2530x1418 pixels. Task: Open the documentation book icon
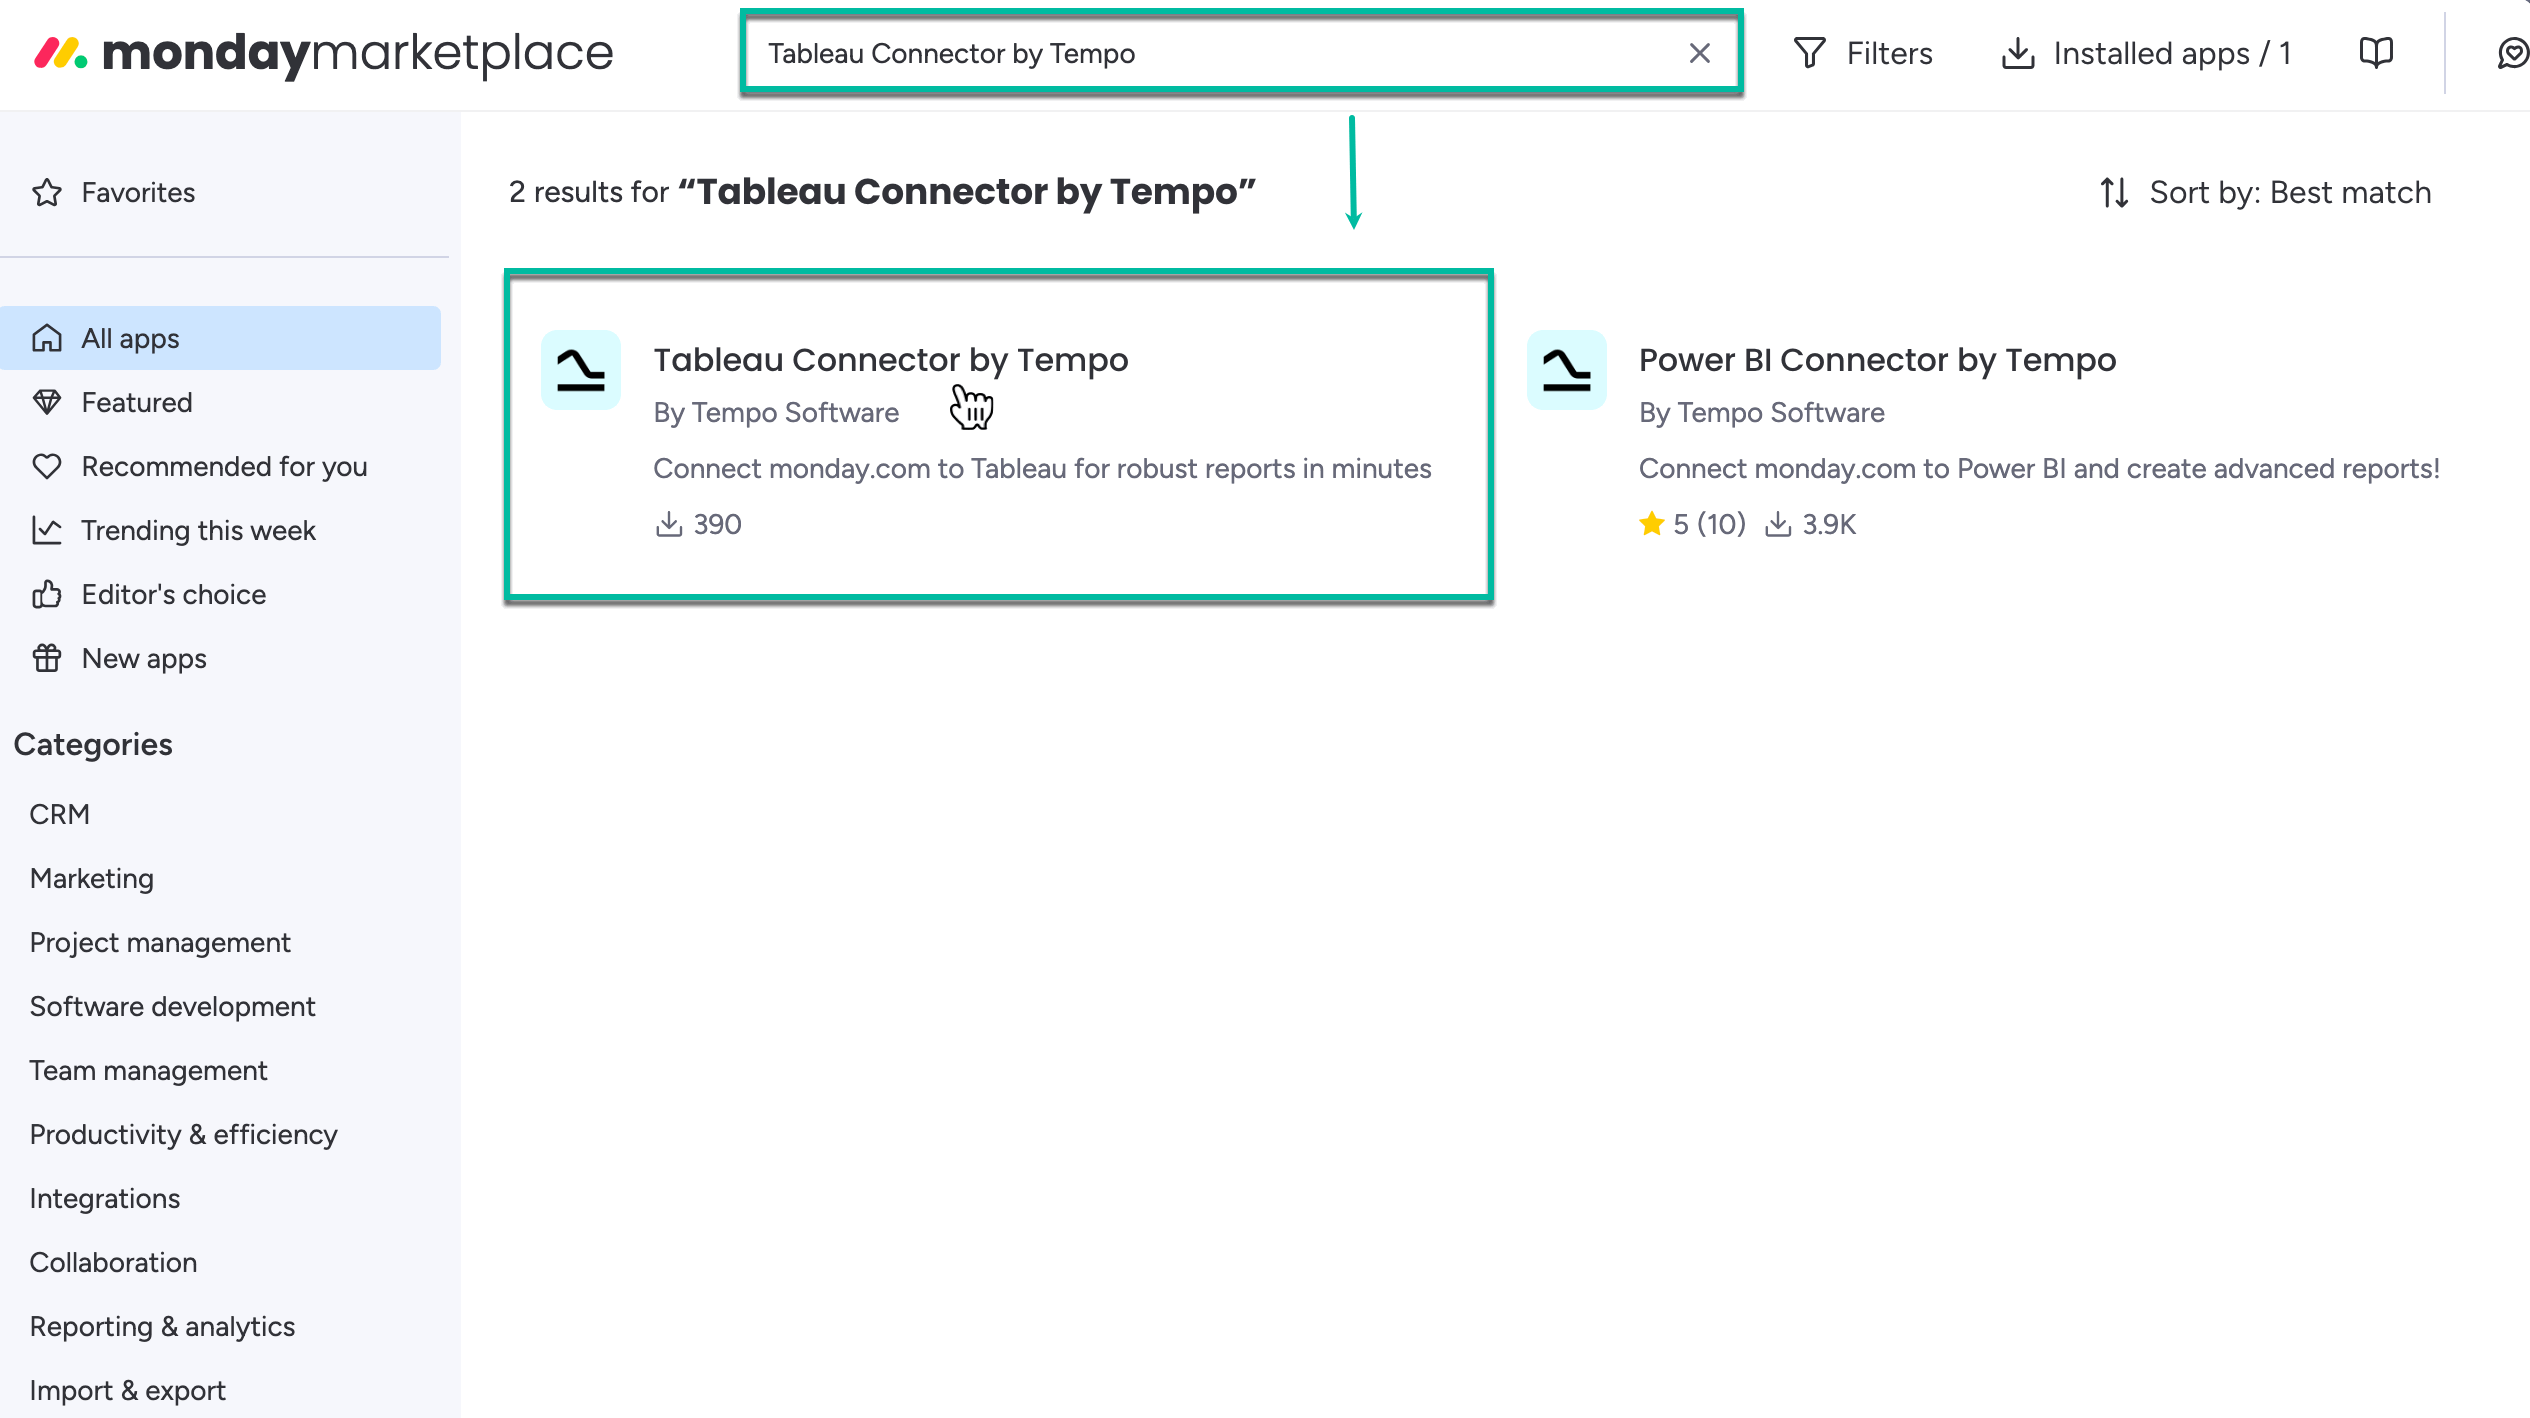[x=2375, y=52]
